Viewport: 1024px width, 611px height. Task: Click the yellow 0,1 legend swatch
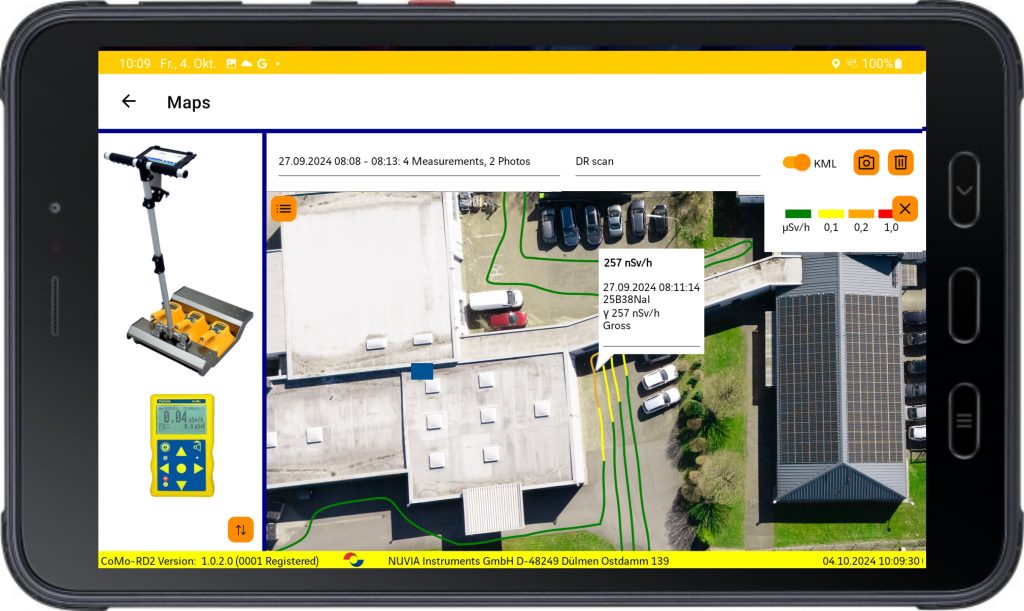831,213
